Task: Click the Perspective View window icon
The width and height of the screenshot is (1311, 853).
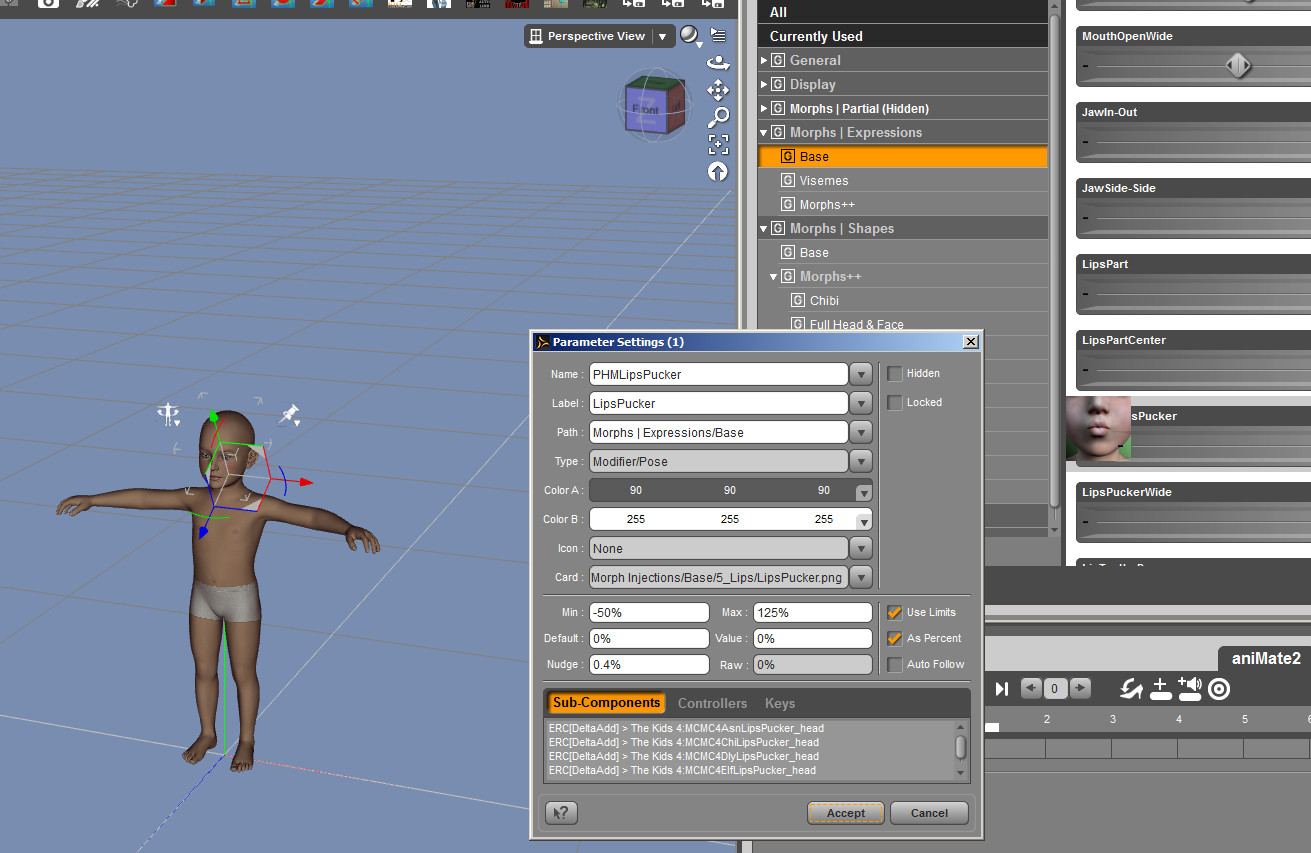Action: coord(536,36)
